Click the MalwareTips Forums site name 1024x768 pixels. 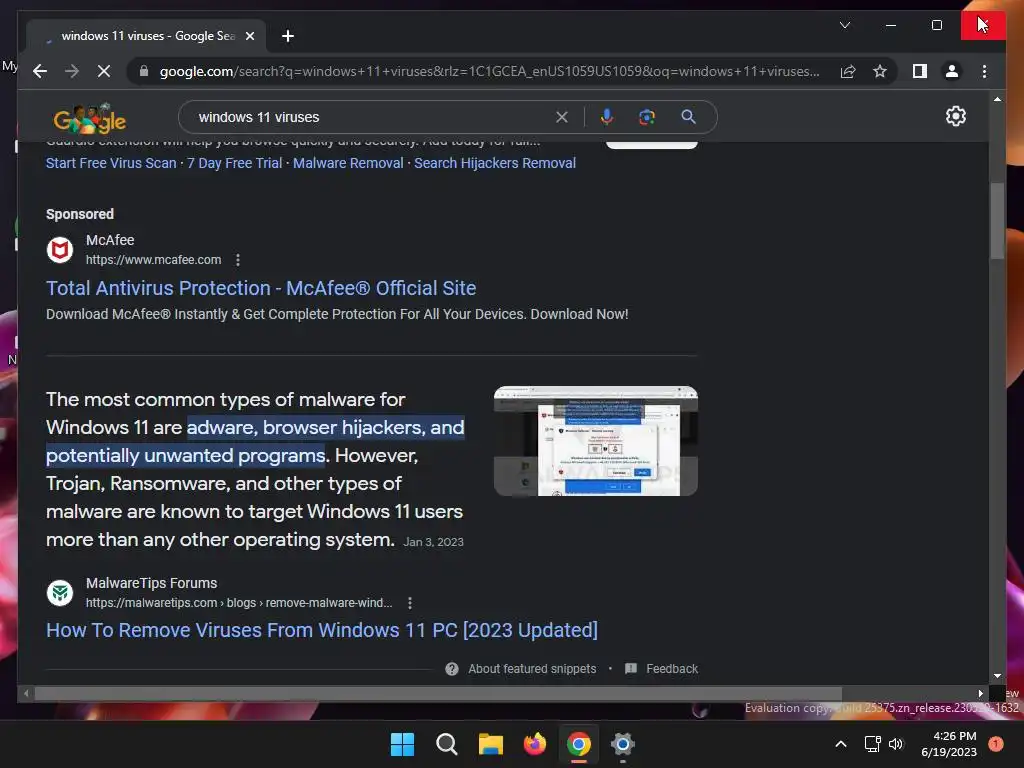[152, 583]
